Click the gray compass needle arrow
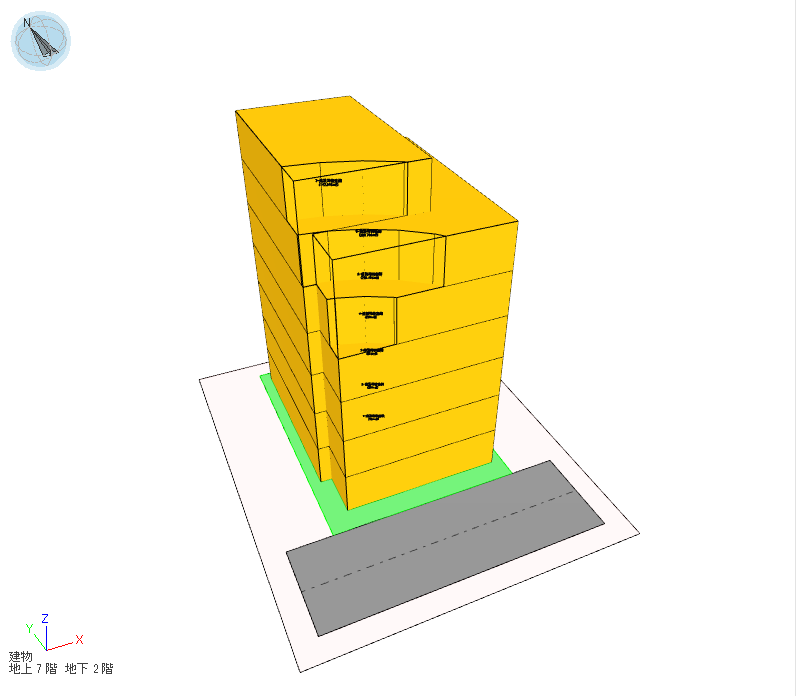 click(45, 43)
